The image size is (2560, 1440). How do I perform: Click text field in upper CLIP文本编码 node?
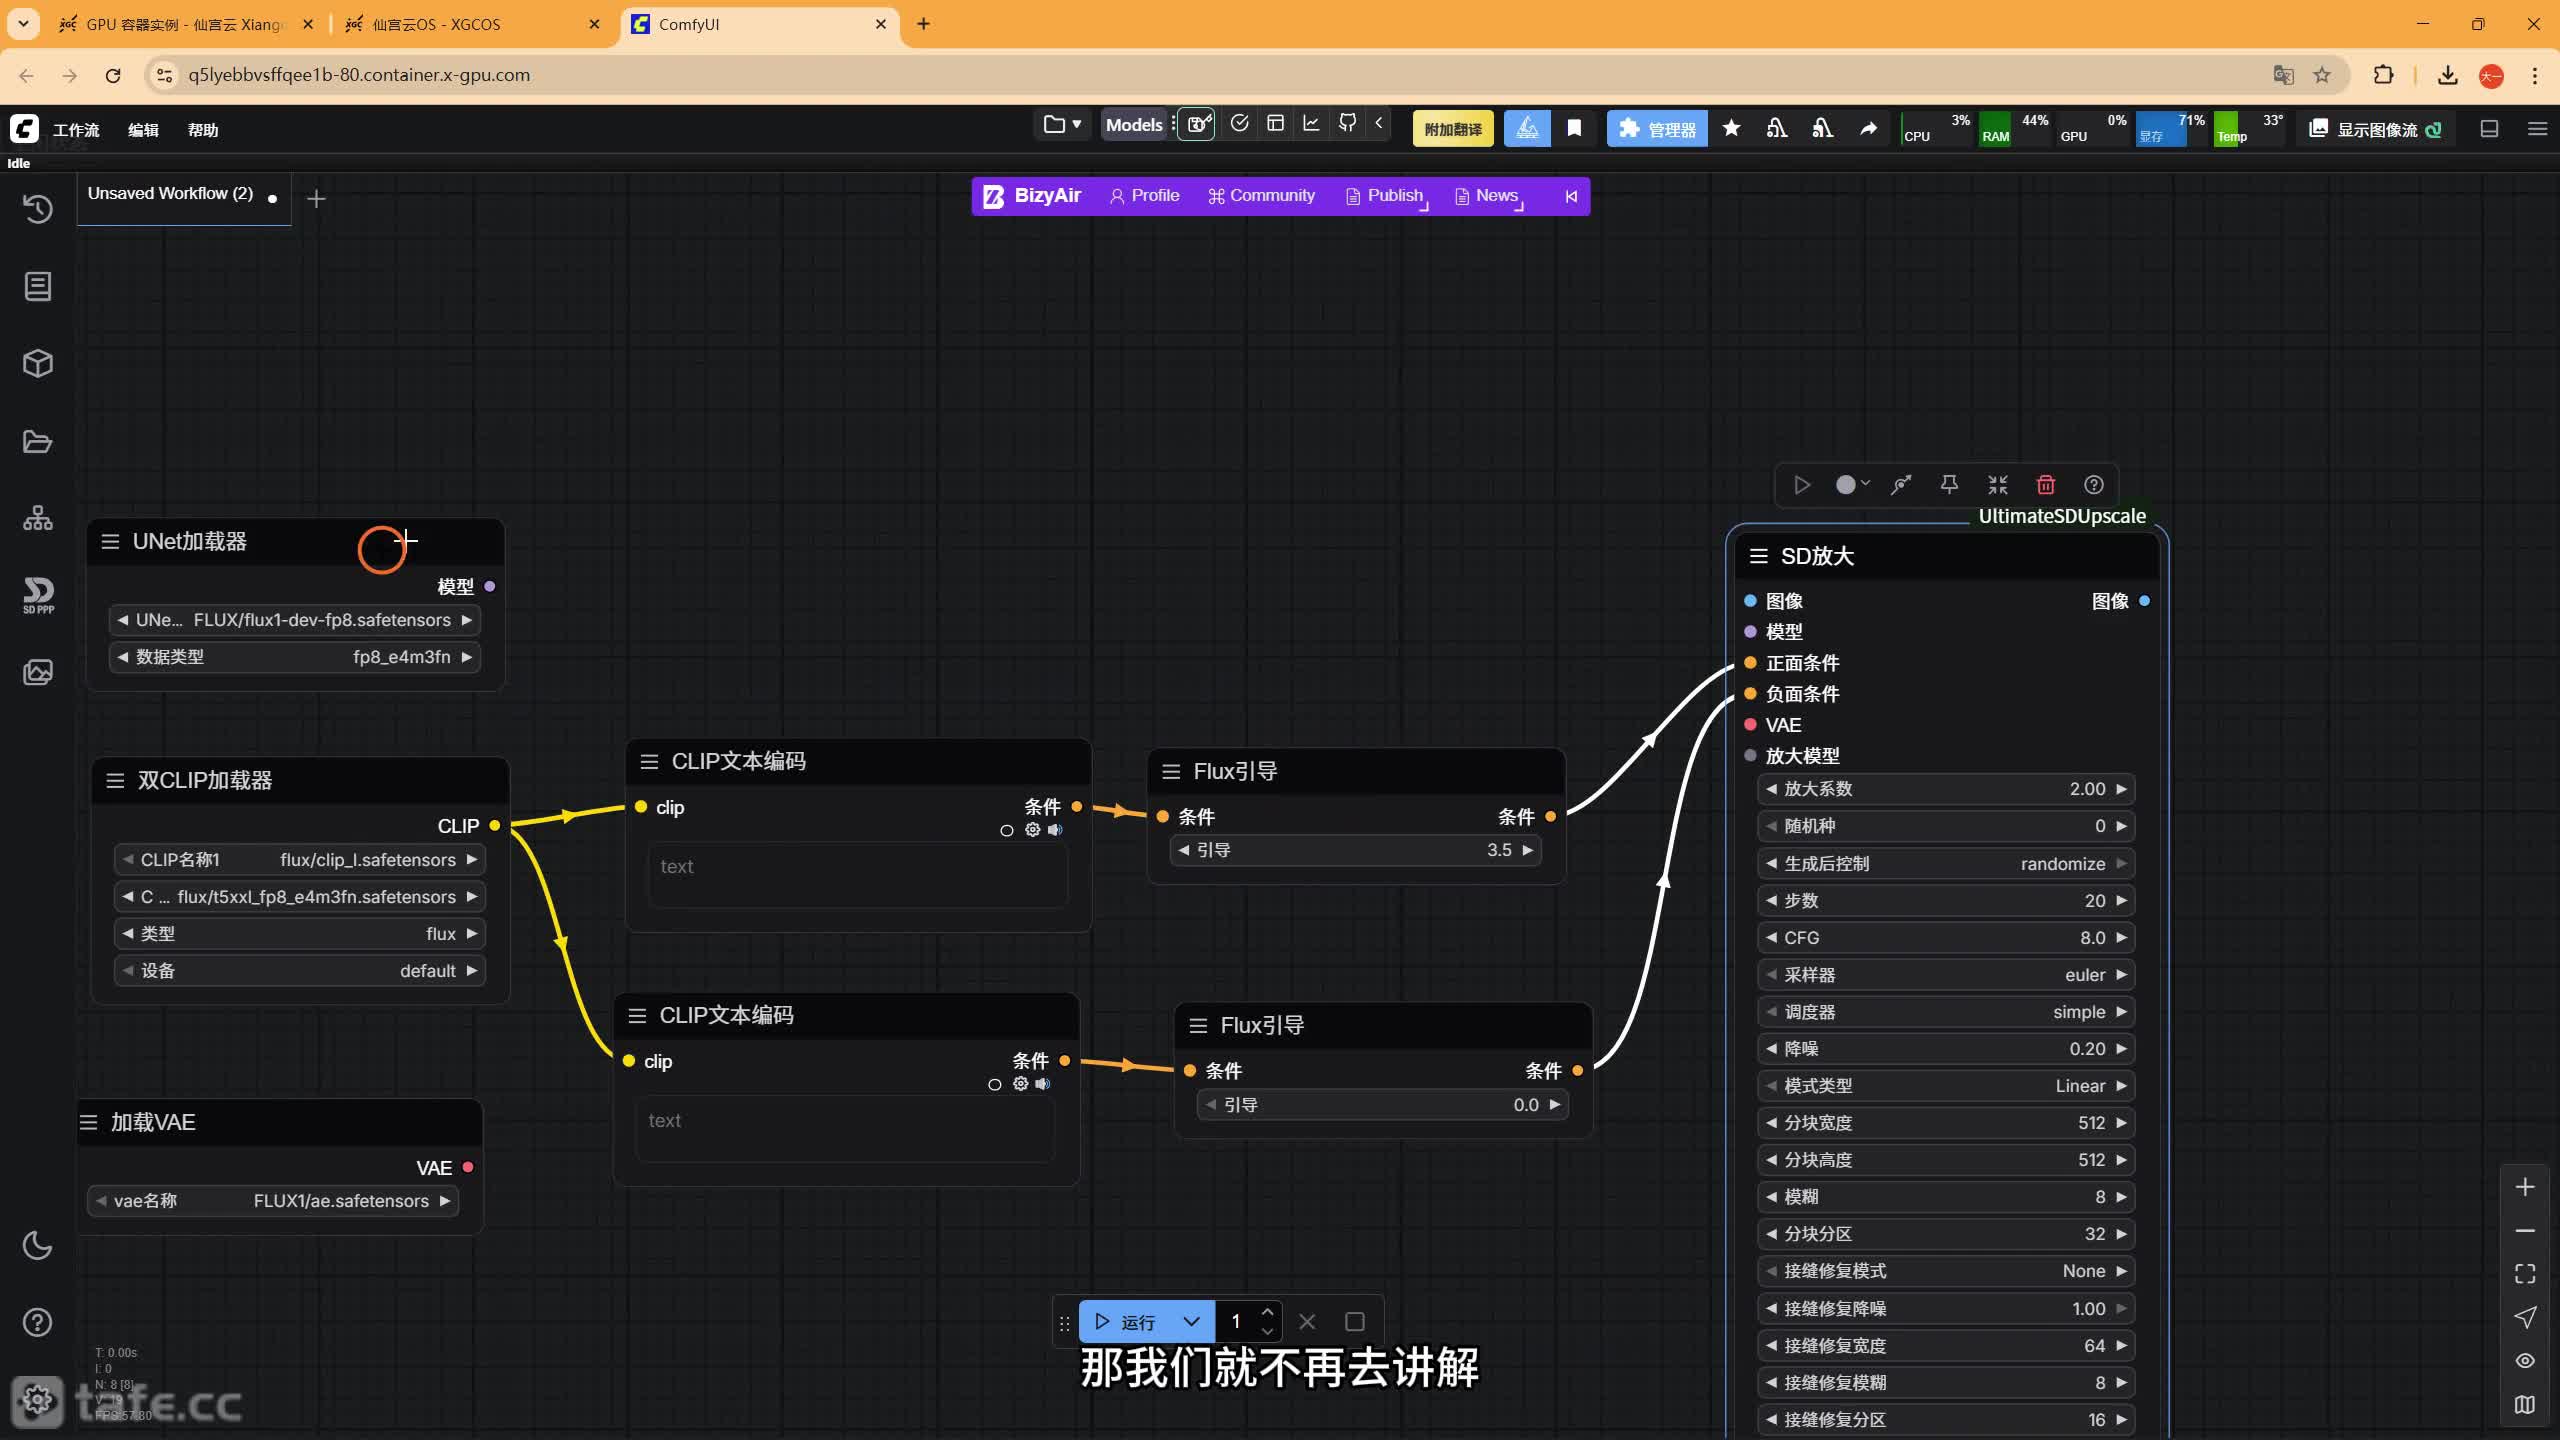858,875
